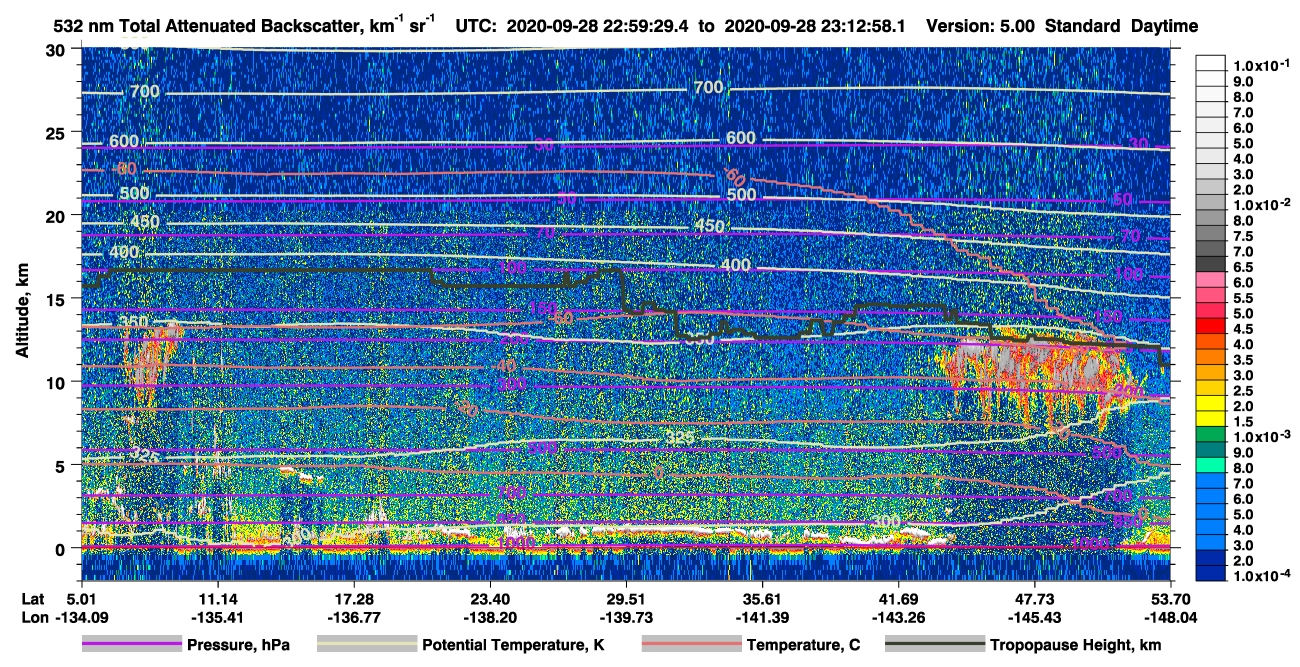Click the "532 nm Total Attenuated Backscatter" plot title
This screenshot has width=1300, height=667.
coord(244,24)
